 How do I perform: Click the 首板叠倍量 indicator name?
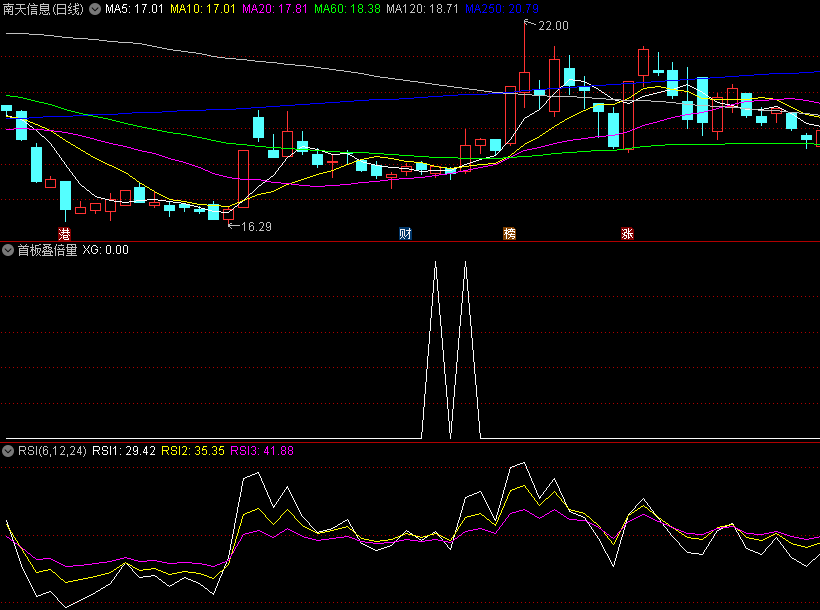click(47, 250)
